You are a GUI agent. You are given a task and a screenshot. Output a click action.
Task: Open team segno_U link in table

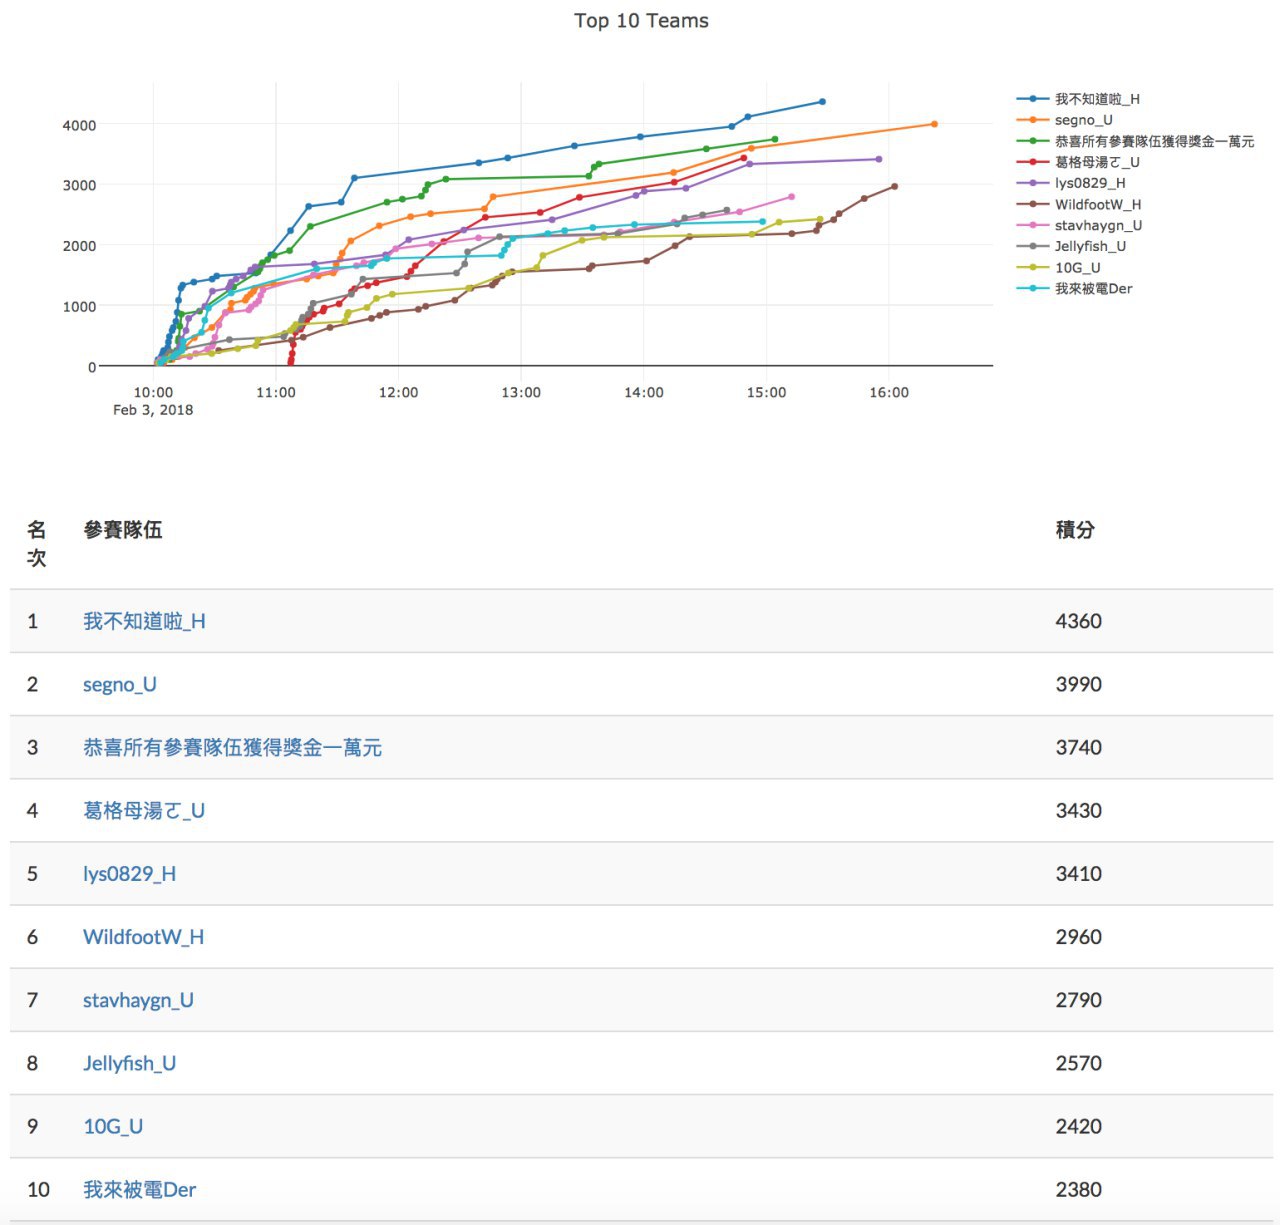[x=120, y=684]
